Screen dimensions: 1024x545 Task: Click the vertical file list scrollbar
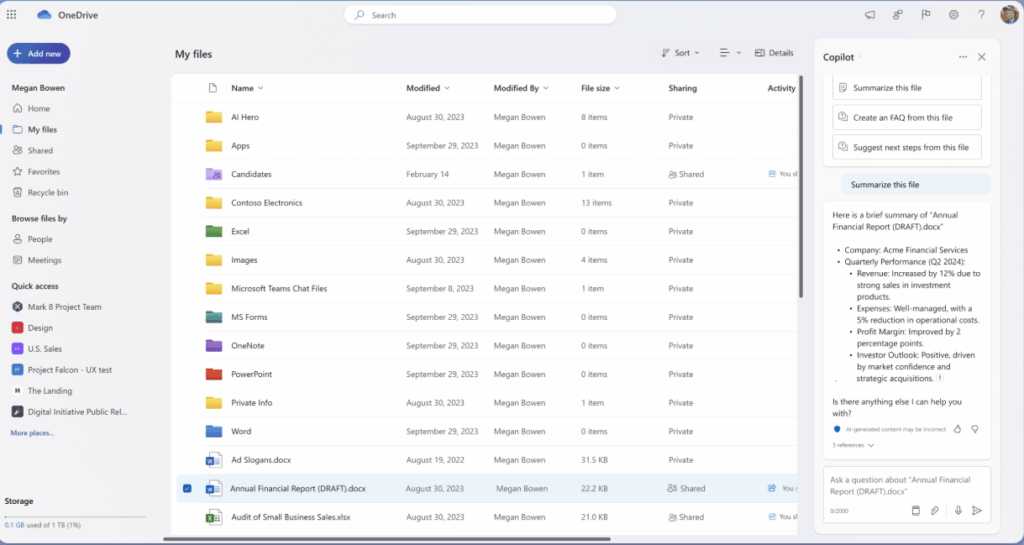(x=801, y=188)
